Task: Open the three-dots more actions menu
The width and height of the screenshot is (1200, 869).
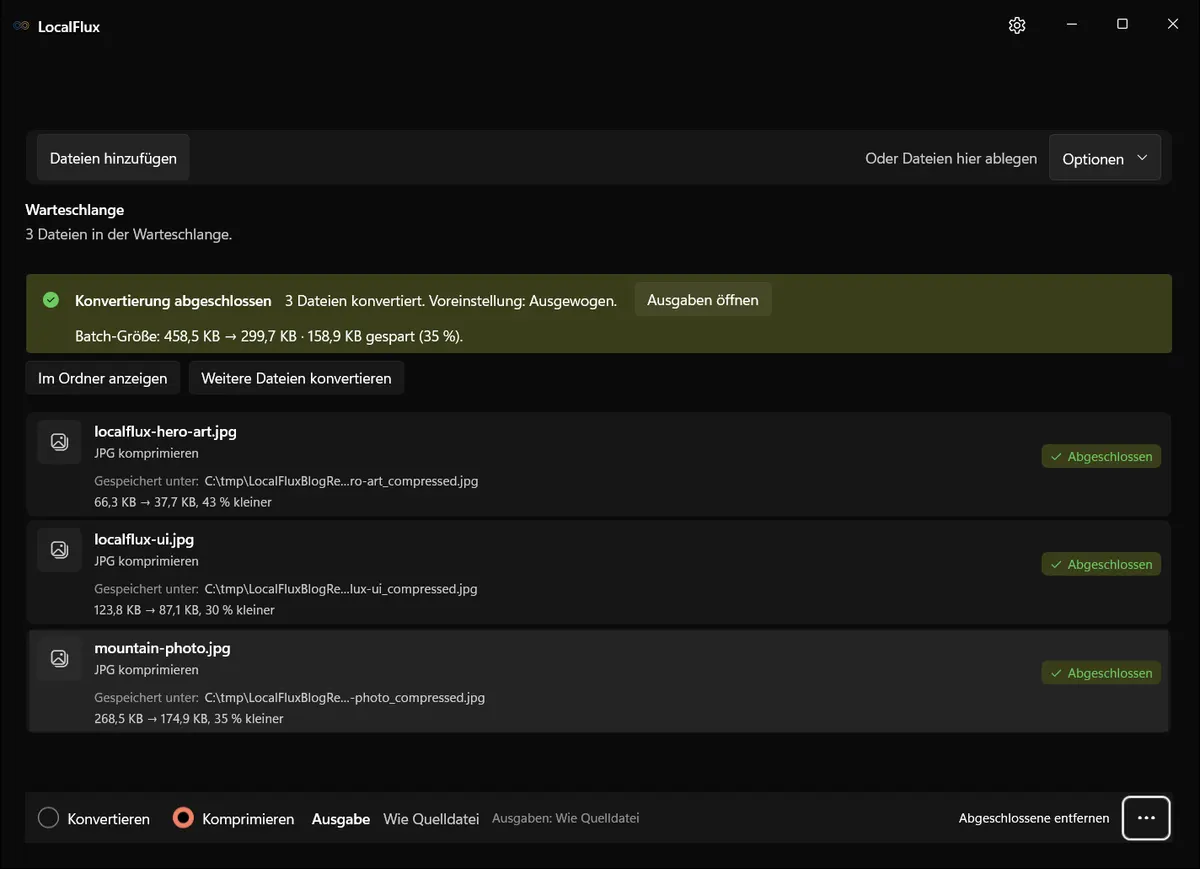Action: click(1146, 818)
